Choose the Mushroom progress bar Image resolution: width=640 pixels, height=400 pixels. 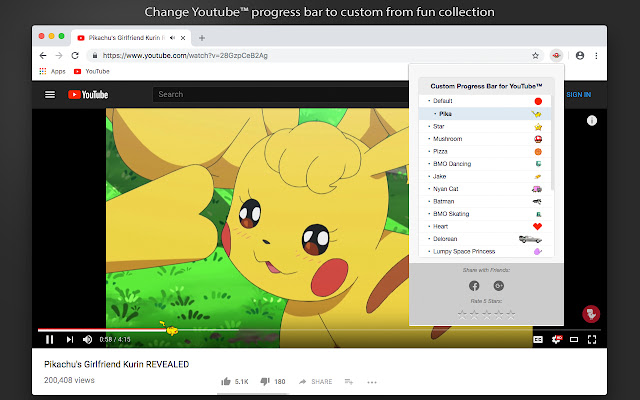(484, 139)
